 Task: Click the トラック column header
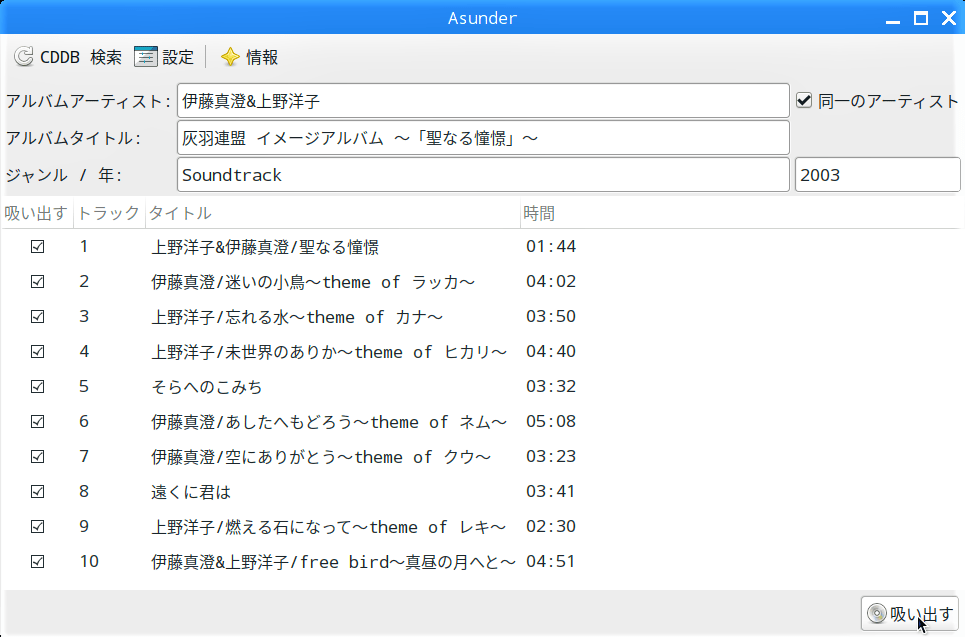tap(109, 213)
